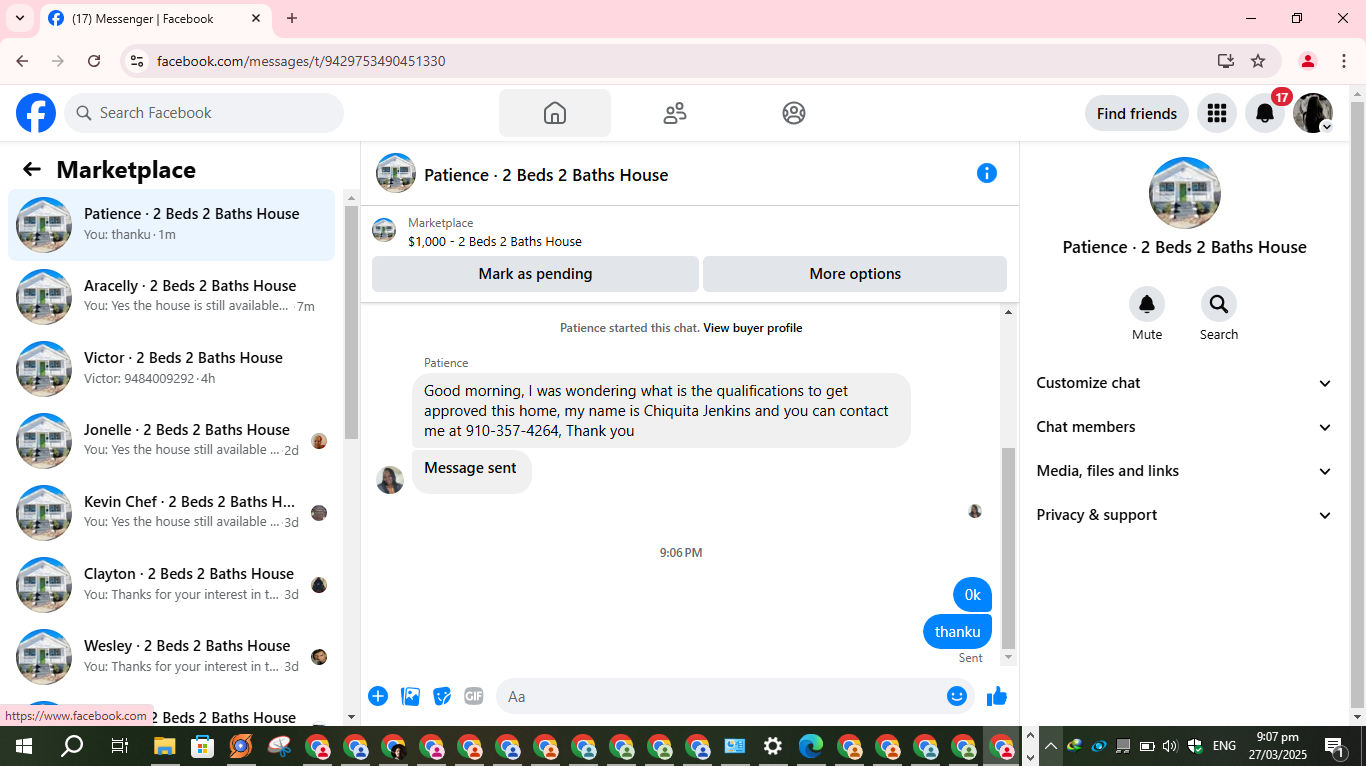This screenshot has width=1366, height=766.
Task: Open the Facebook Home tab
Action: coord(555,113)
